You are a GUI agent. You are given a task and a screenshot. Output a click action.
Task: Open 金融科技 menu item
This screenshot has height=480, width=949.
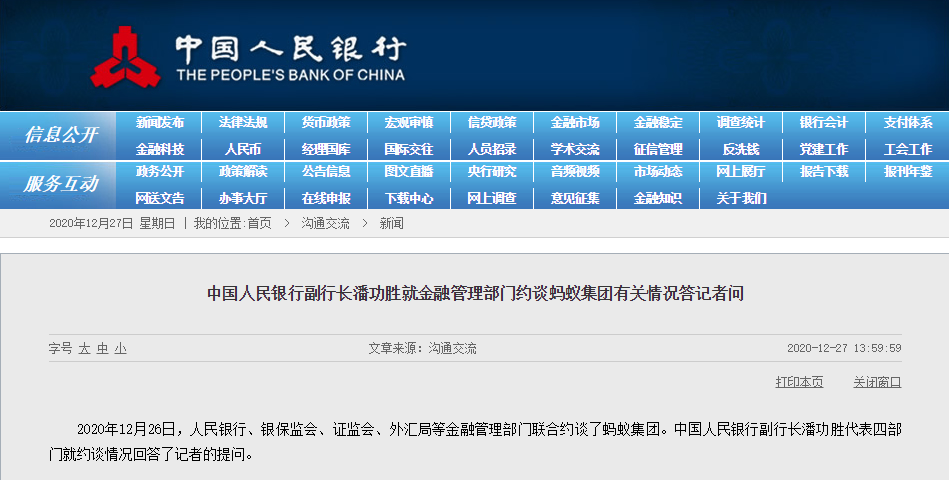click(160, 149)
